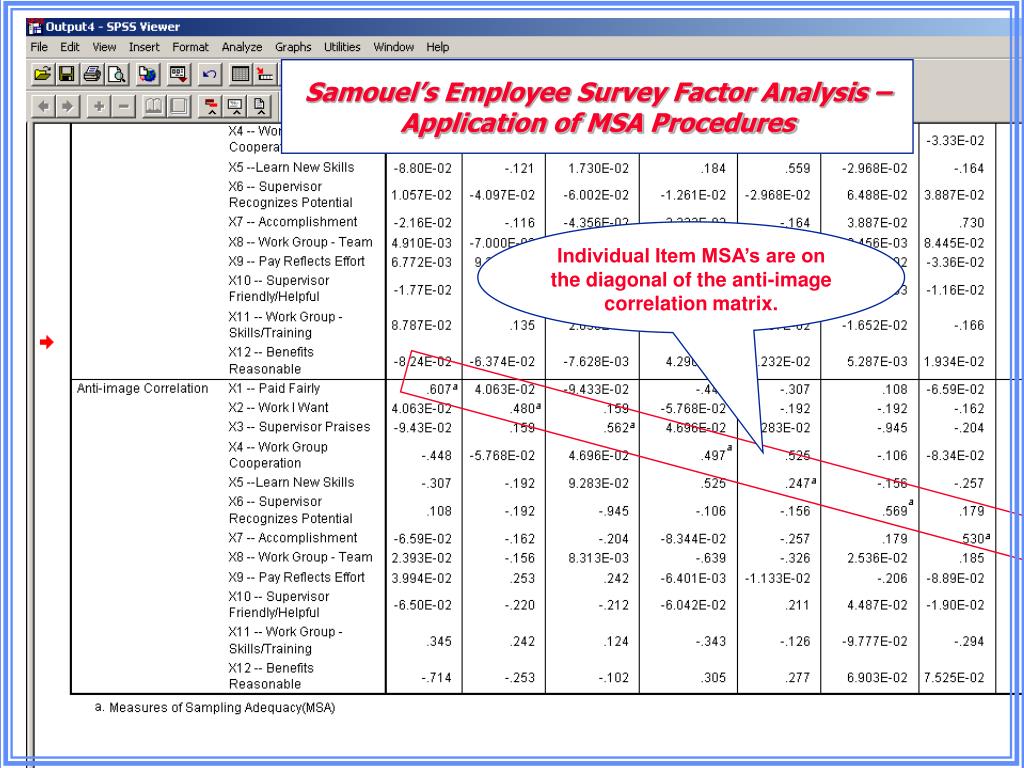
Task: Open the Graphs menu
Action: (293, 47)
